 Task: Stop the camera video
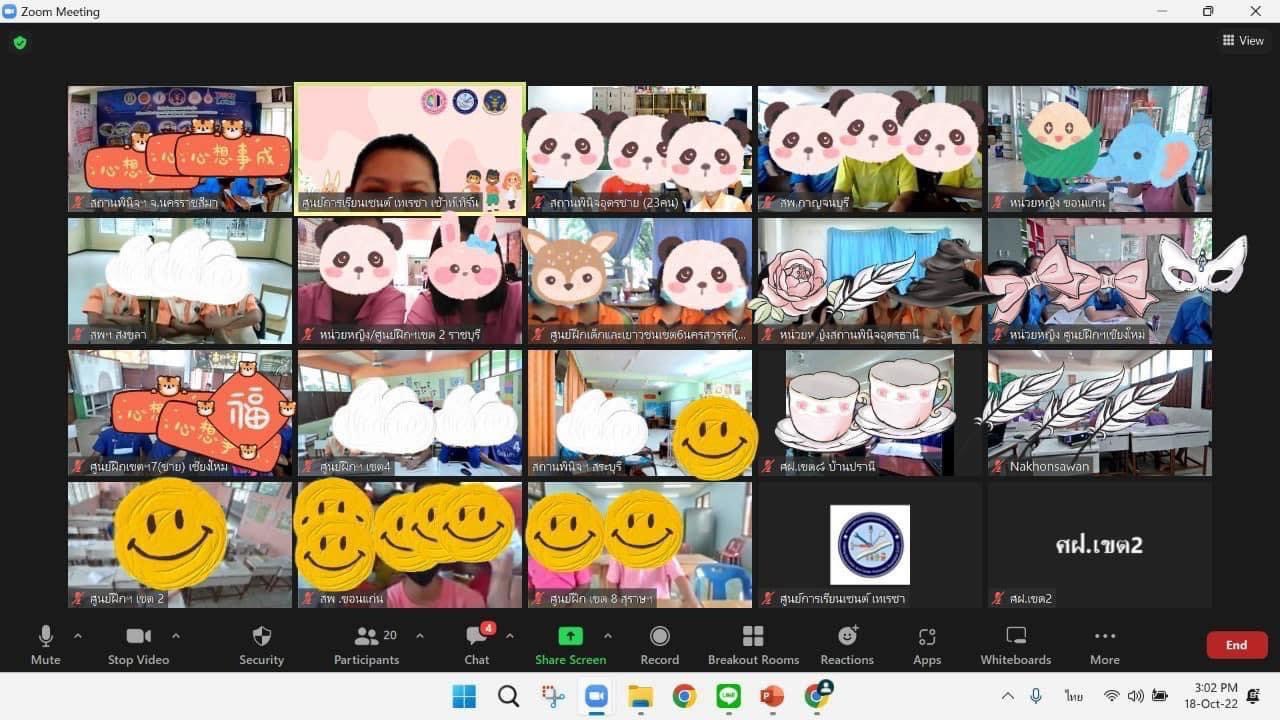click(138, 645)
